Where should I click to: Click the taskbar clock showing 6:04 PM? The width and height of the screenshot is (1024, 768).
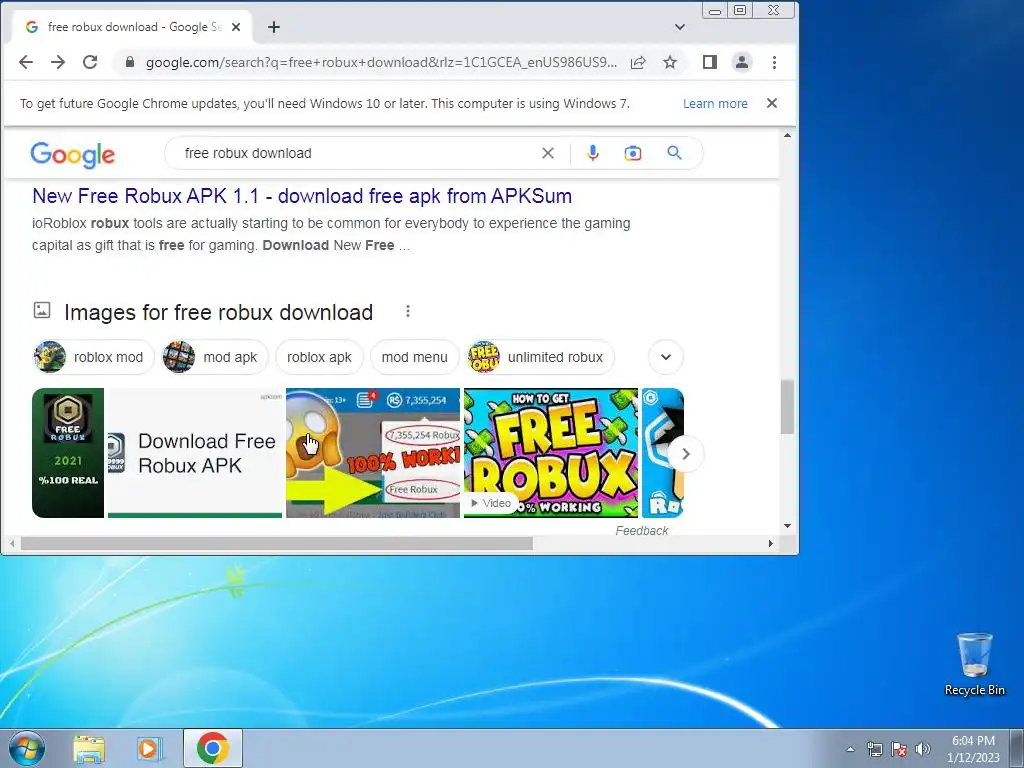[x=973, y=749]
